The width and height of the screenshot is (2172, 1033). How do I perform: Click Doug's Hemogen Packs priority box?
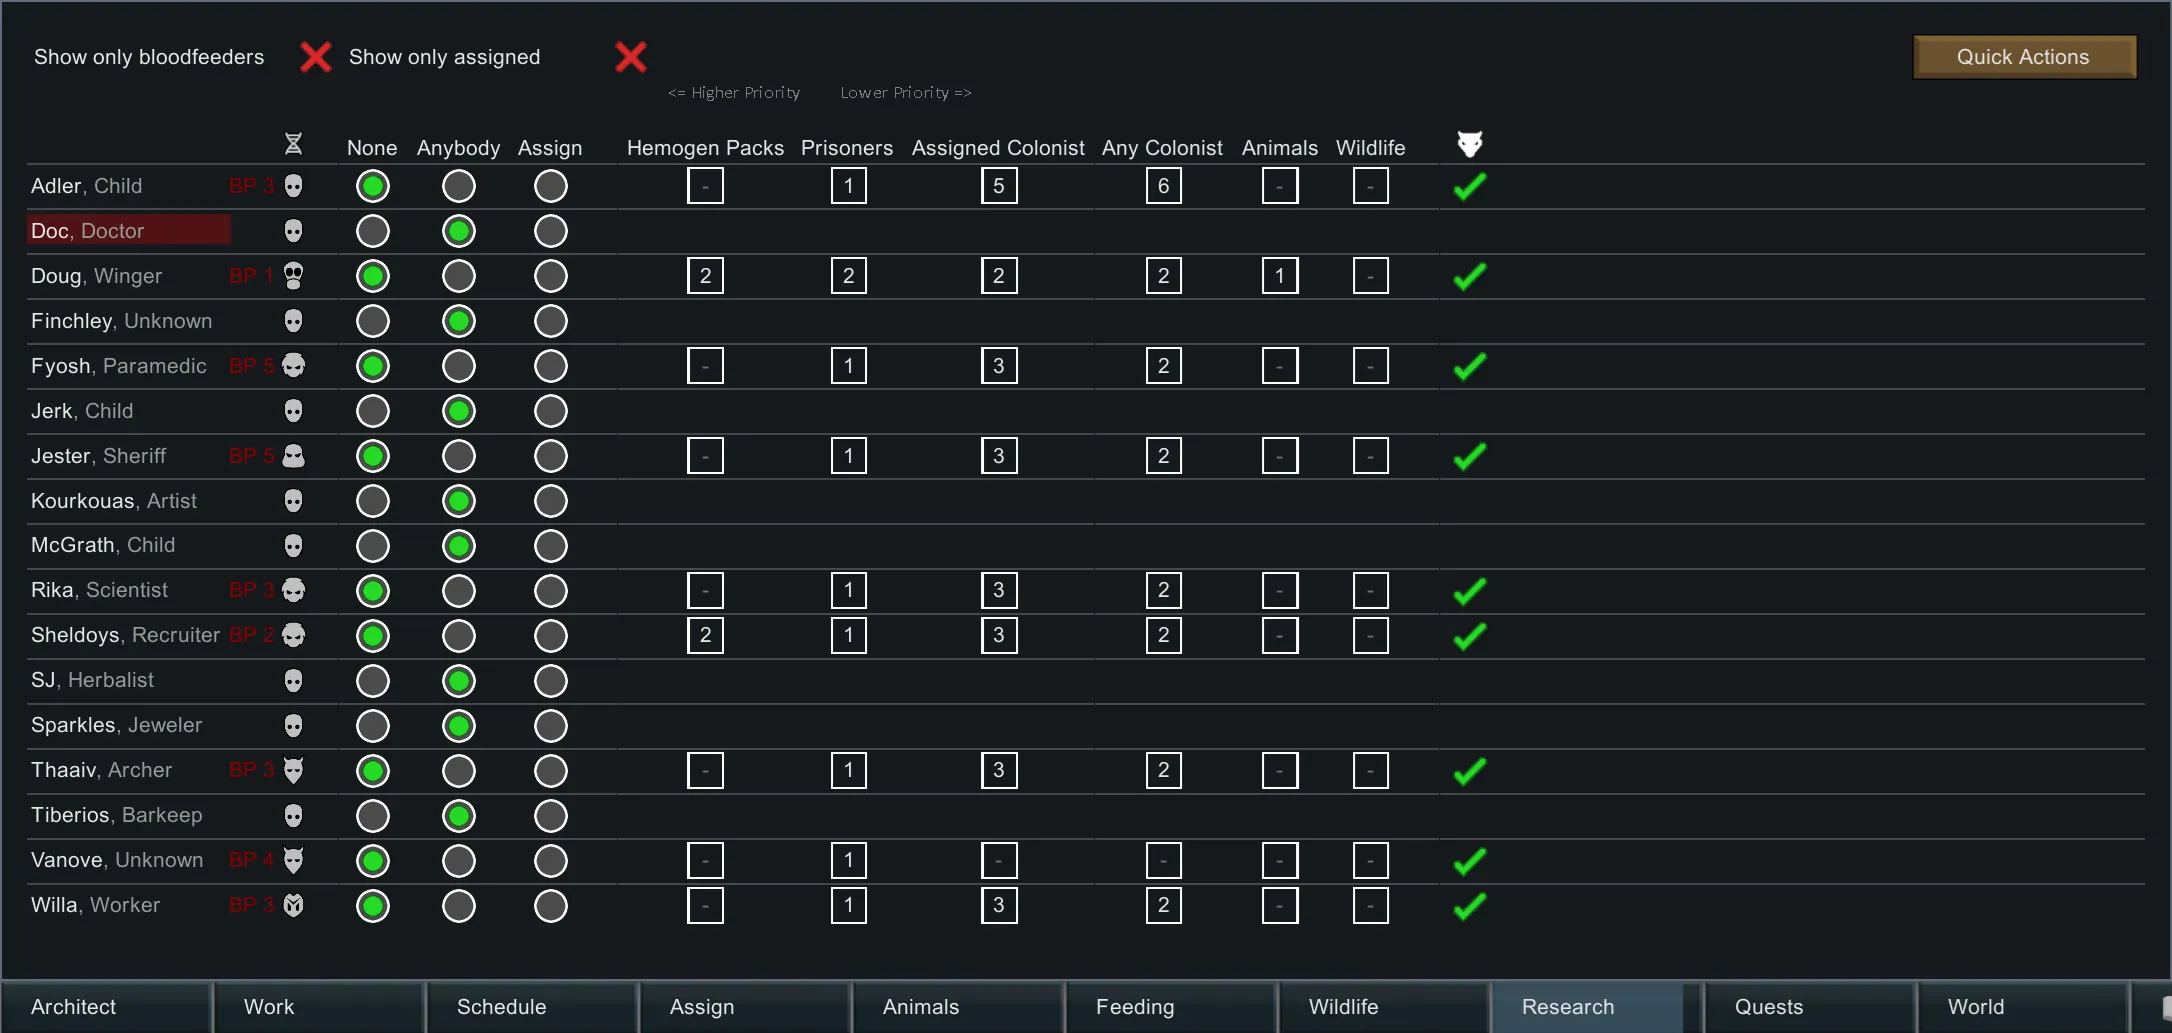[705, 276]
